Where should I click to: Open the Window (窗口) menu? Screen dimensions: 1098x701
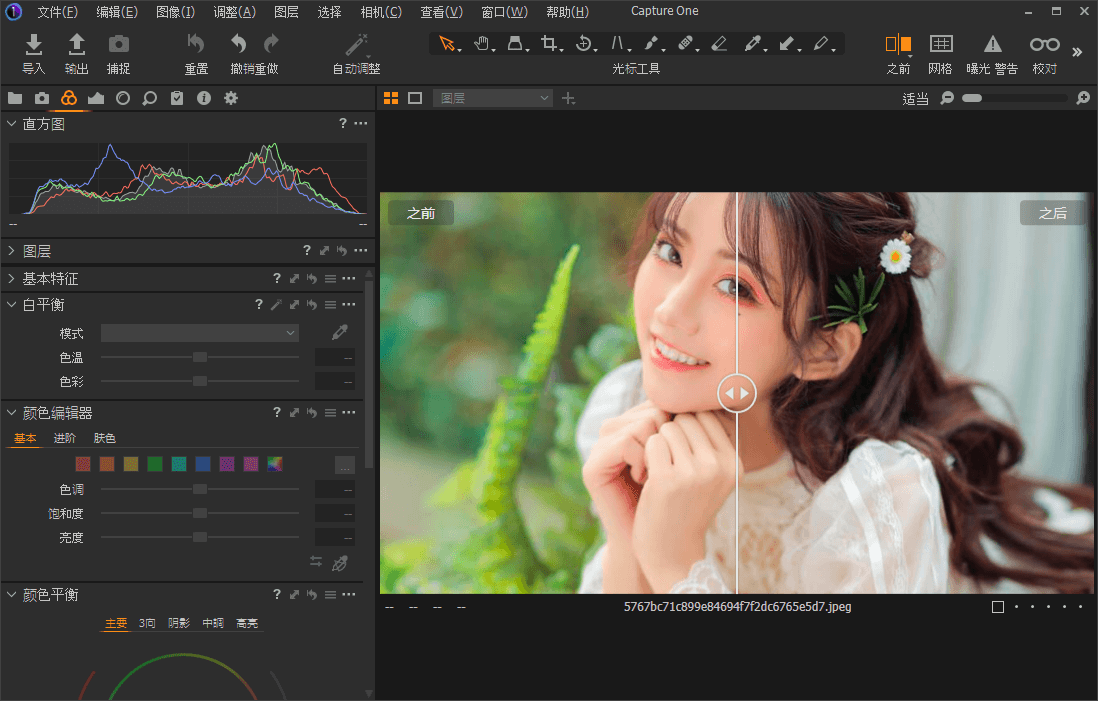point(505,12)
